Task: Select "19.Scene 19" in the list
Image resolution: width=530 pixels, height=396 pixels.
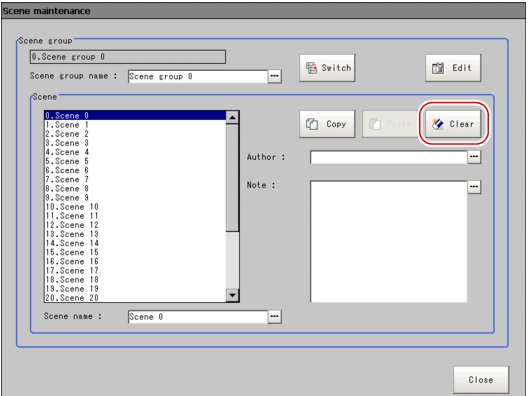Action: coord(135,289)
